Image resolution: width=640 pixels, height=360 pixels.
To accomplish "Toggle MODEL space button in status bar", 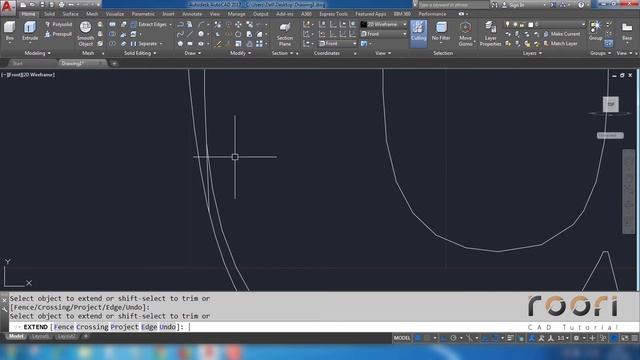I will (x=402, y=338).
